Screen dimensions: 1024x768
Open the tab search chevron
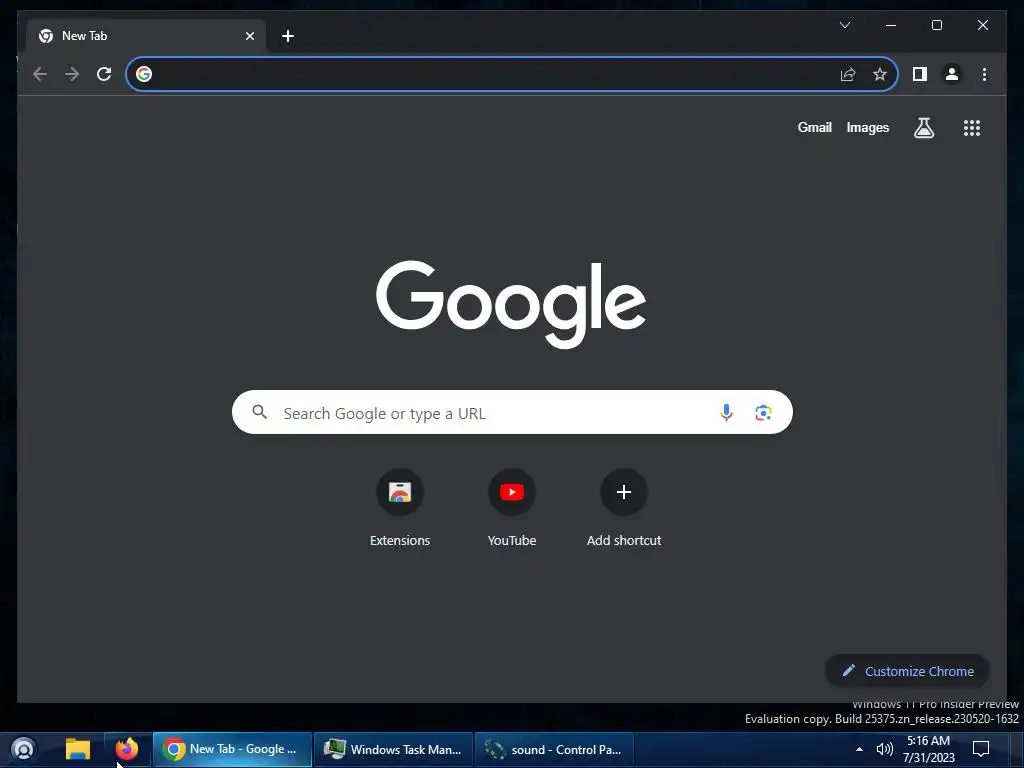[844, 25]
